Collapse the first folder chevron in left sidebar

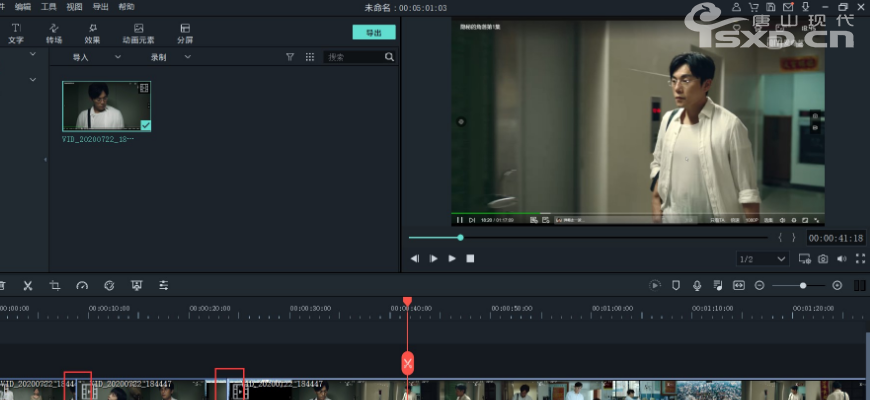33,54
